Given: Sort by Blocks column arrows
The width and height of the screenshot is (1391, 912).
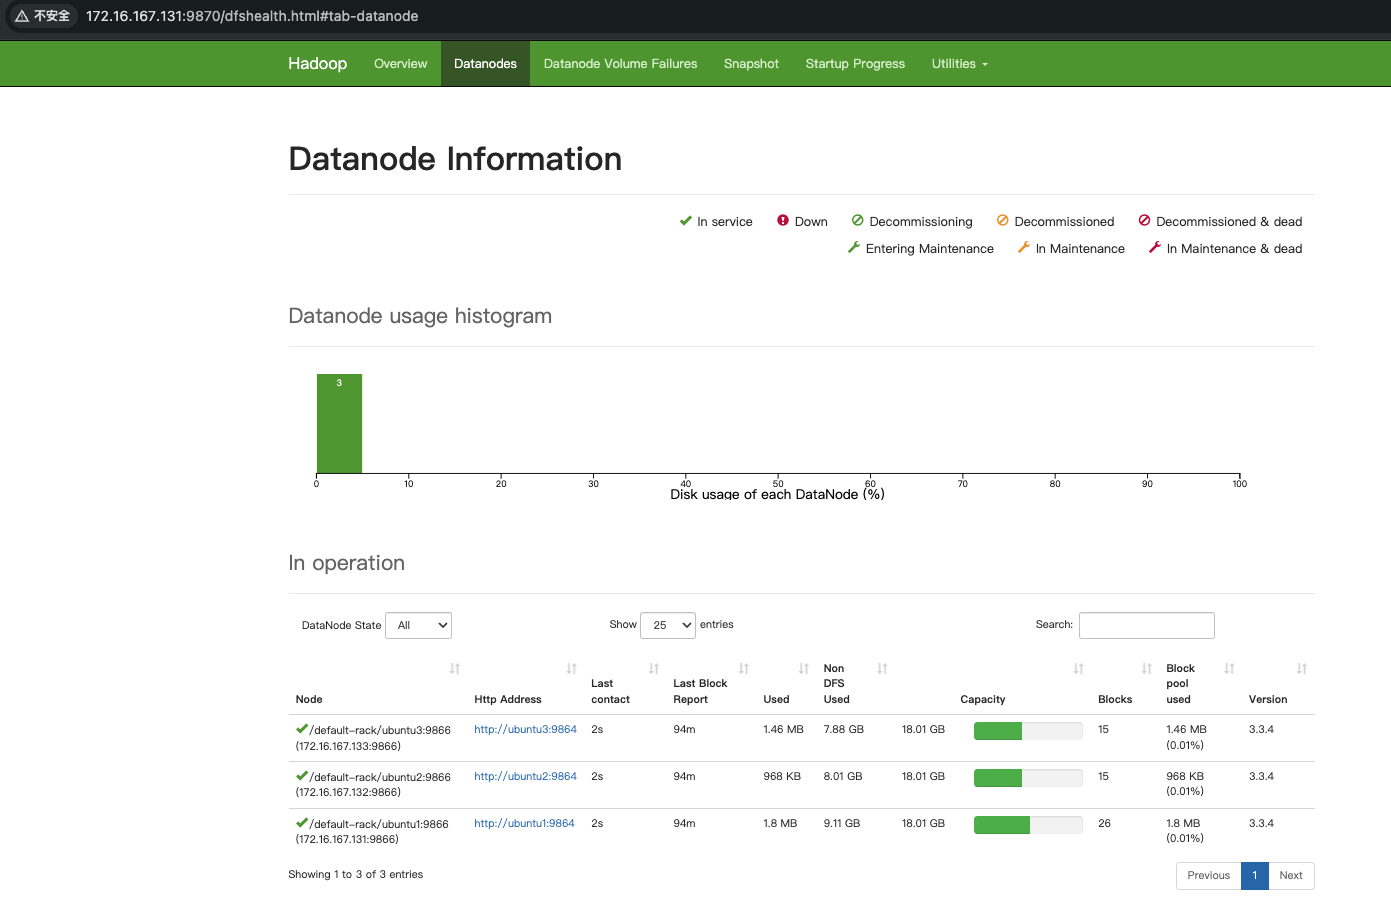Looking at the screenshot, I should (1147, 668).
